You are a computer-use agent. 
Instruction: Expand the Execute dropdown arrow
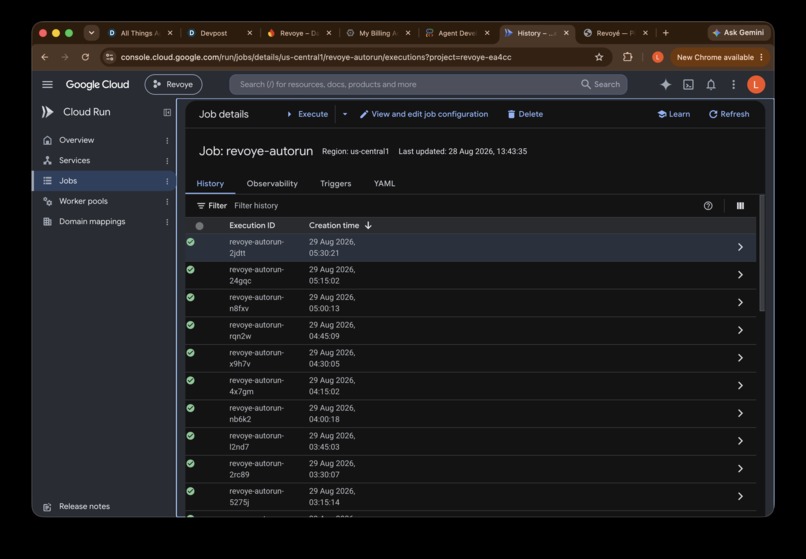tap(345, 114)
